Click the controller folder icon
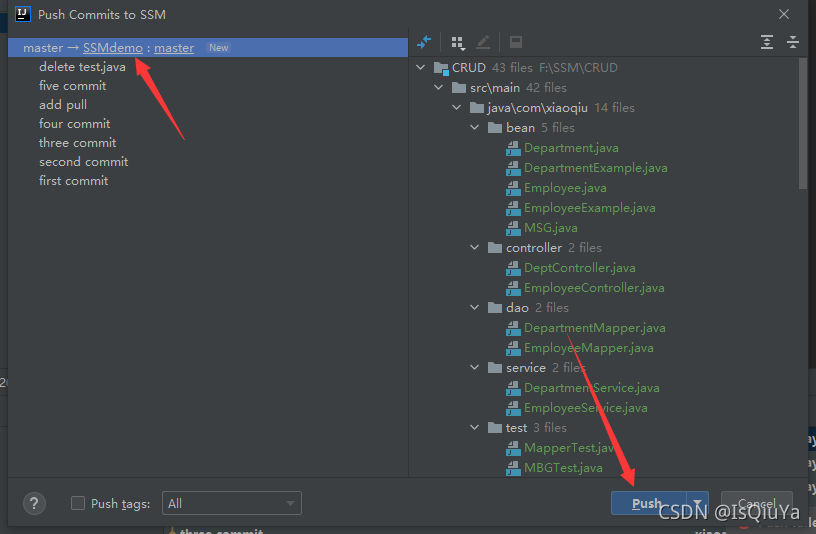This screenshot has width=816, height=534. click(495, 248)
